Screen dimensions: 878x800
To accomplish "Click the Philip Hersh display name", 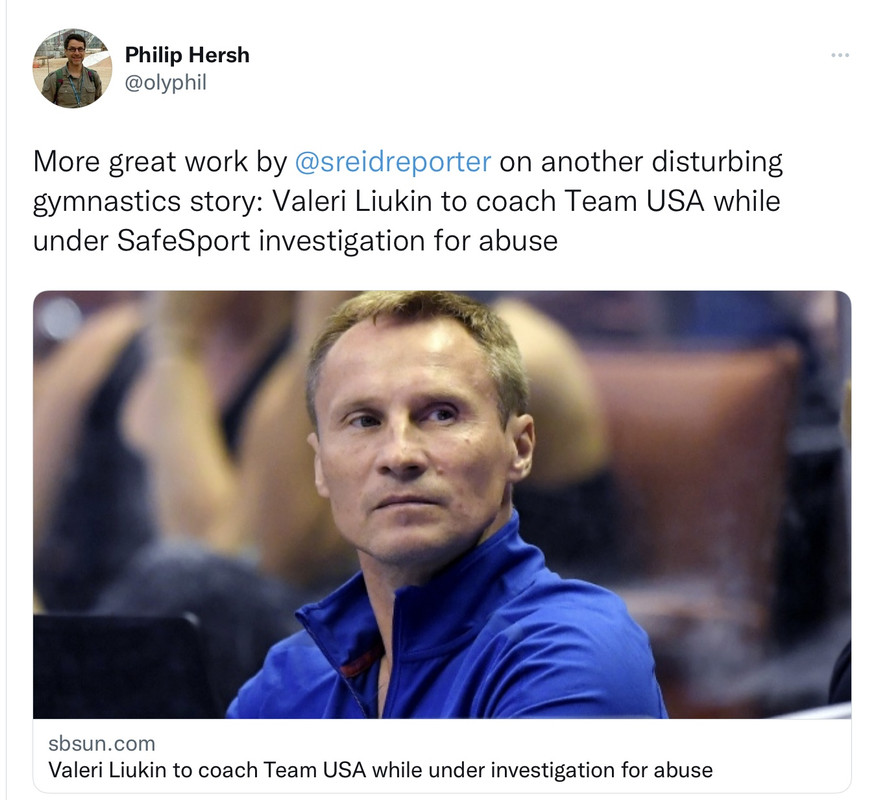I will 187,55.
